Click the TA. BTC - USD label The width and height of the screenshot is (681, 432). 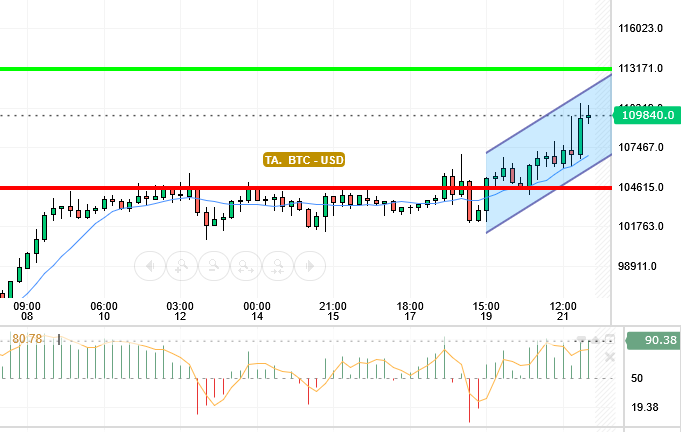pyautogui.click(x=304, y=160)
